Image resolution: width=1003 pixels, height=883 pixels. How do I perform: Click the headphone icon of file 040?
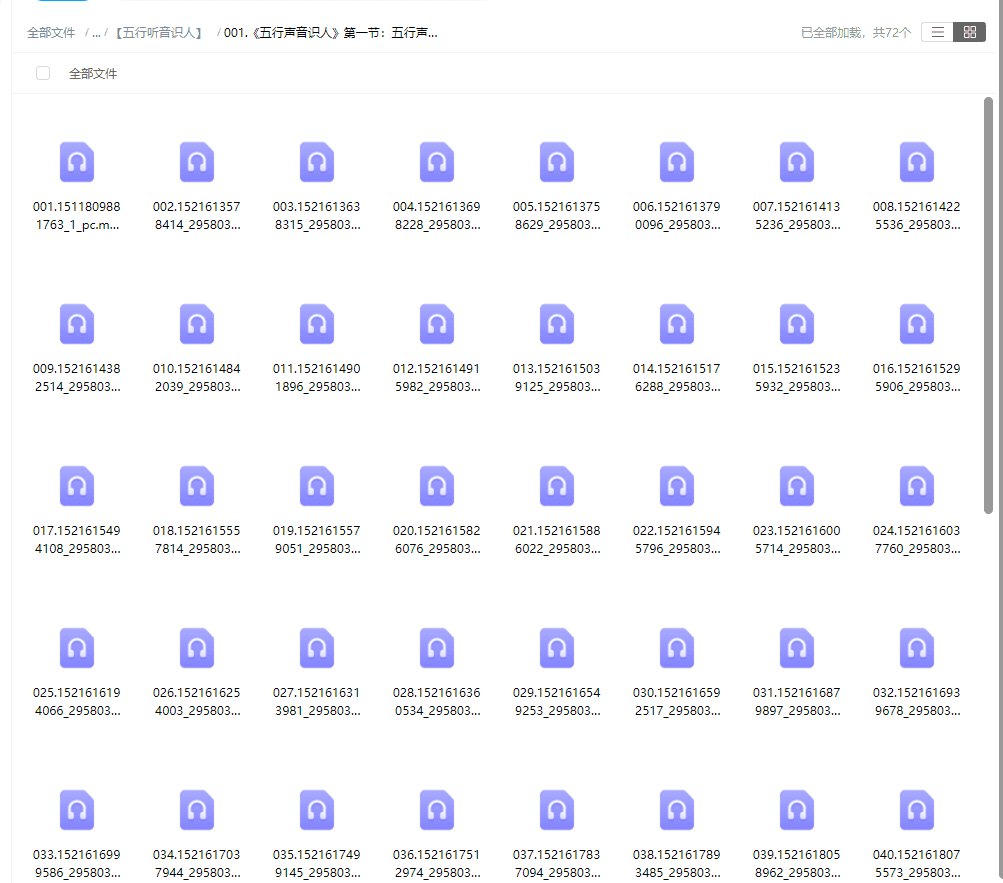[x=916, y=809]
